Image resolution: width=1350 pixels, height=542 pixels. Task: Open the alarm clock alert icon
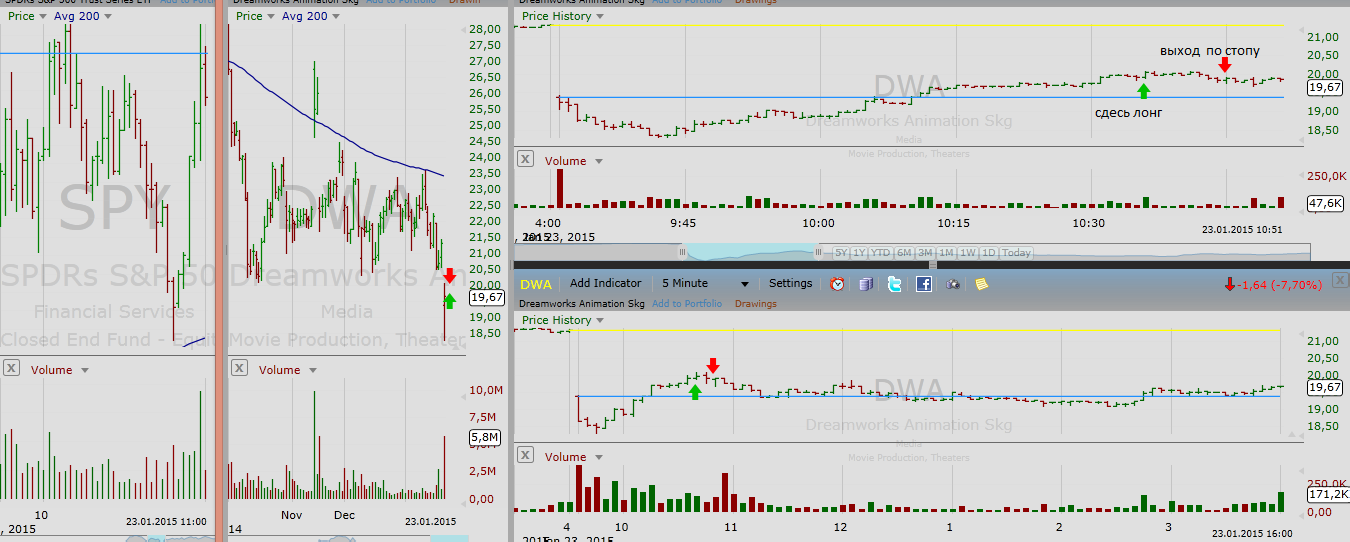tap(838, 284)
